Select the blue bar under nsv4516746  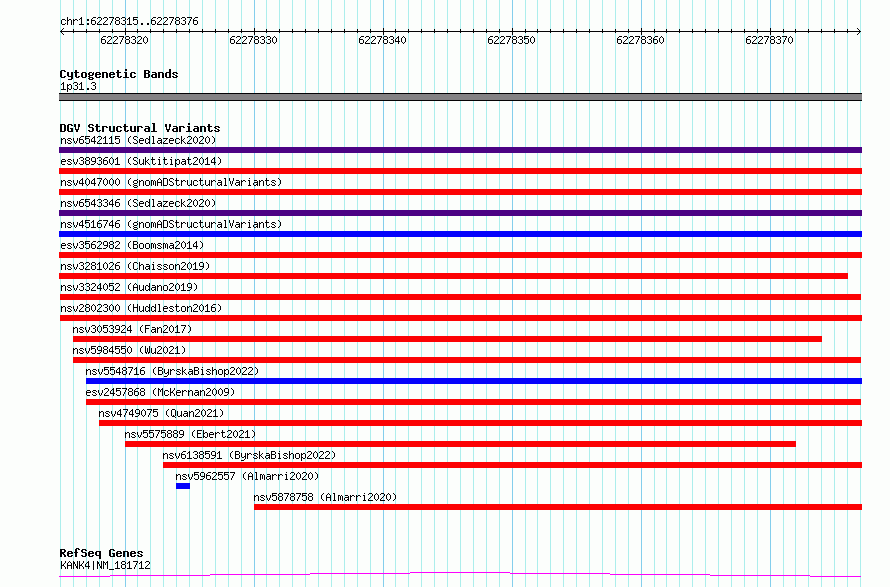[460, 234]
